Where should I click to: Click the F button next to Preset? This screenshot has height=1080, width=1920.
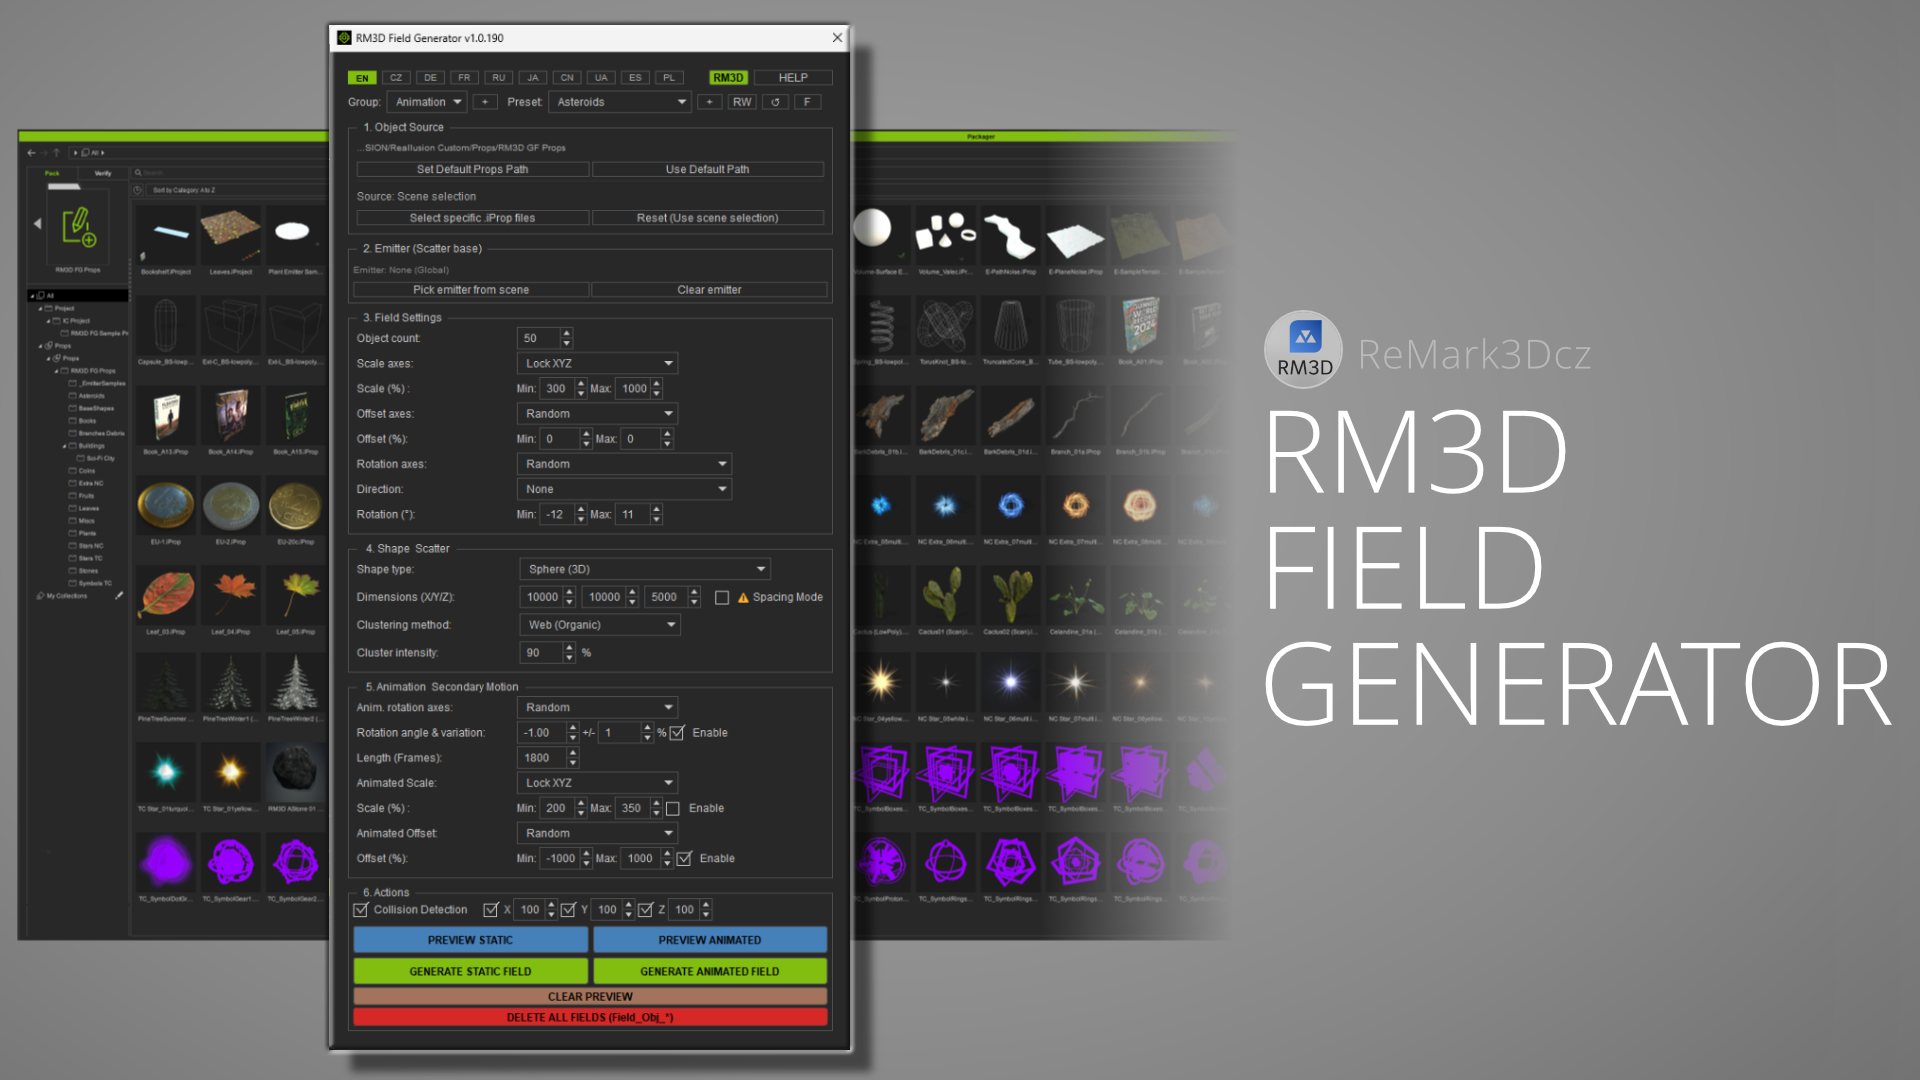pos(807,102)
